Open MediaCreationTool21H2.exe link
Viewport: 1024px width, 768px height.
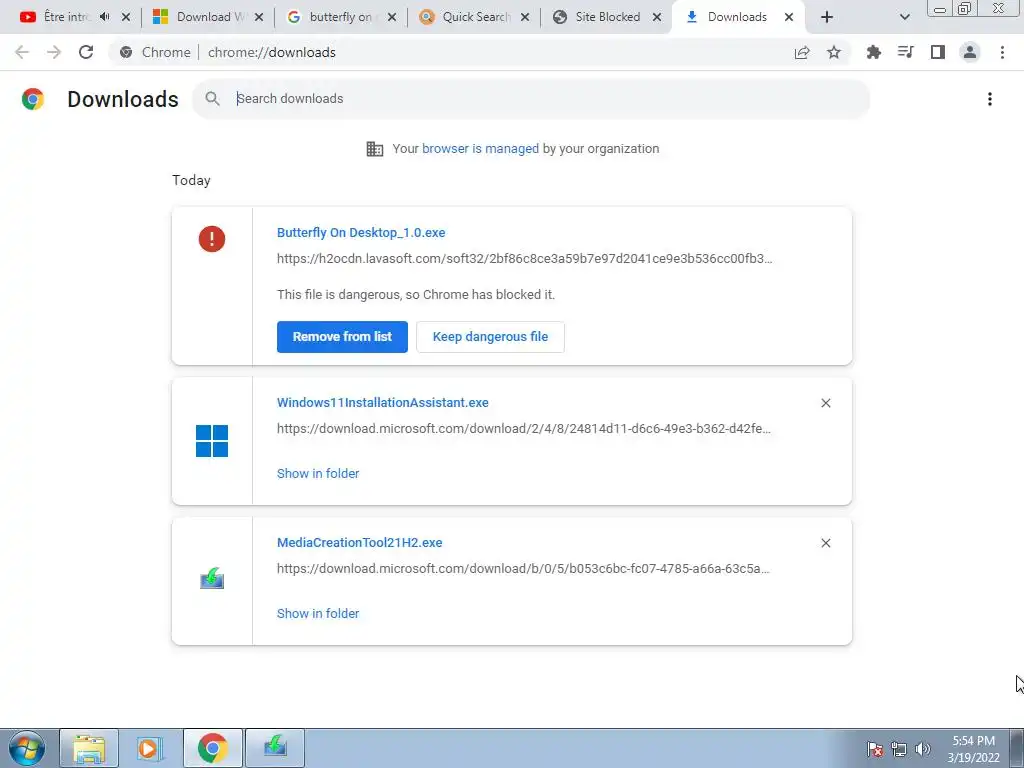[x=359, y=543]
